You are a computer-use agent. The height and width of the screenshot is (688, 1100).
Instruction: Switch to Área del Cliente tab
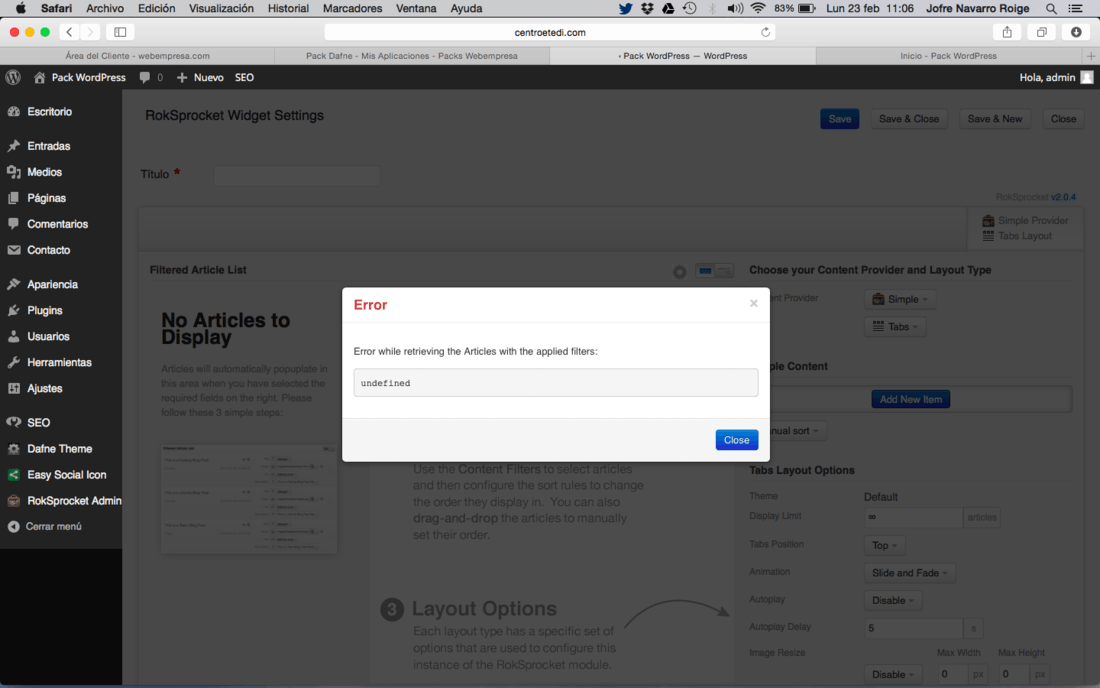tap(138, 56)
